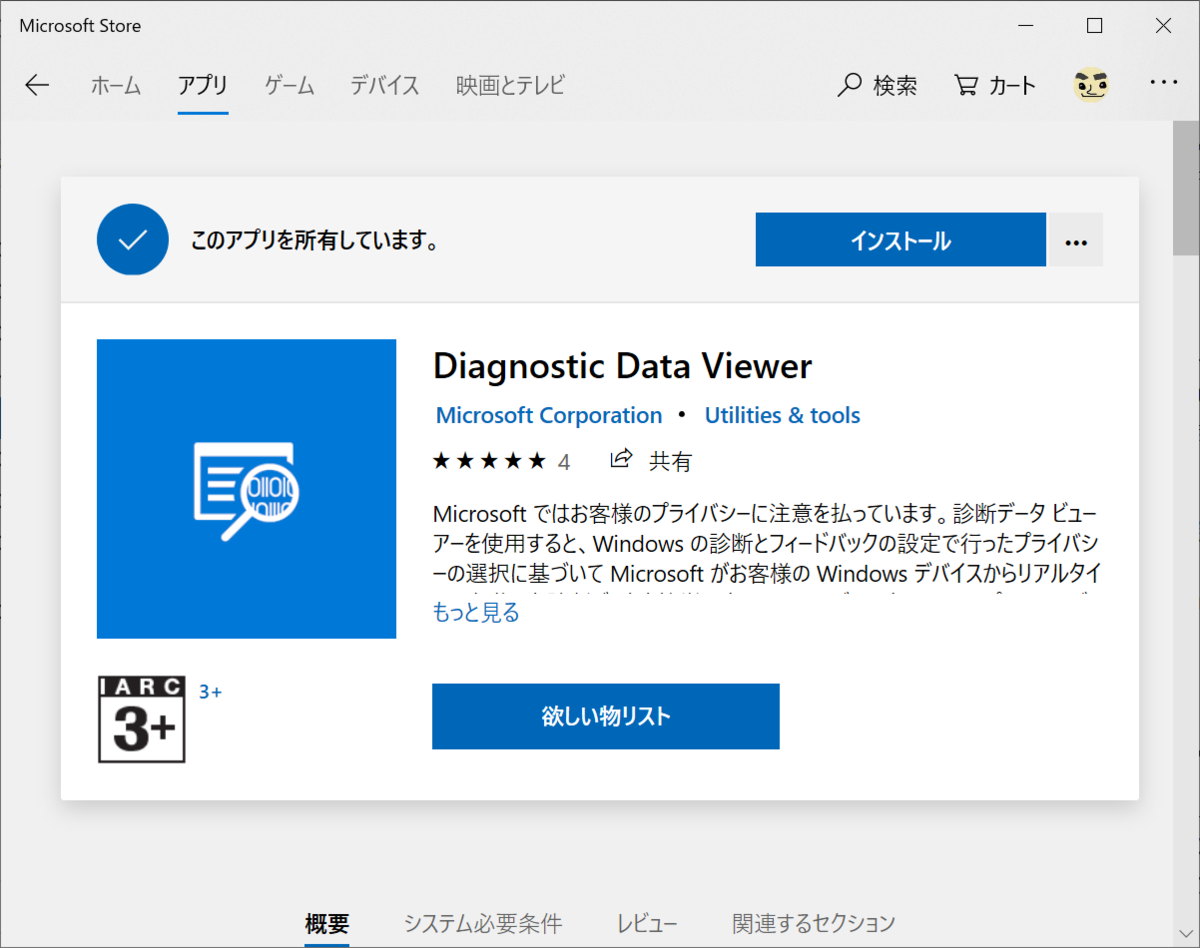Click the 3+ age rating link
This screenshot has width=1200, height=948.
tap(210, 691)
